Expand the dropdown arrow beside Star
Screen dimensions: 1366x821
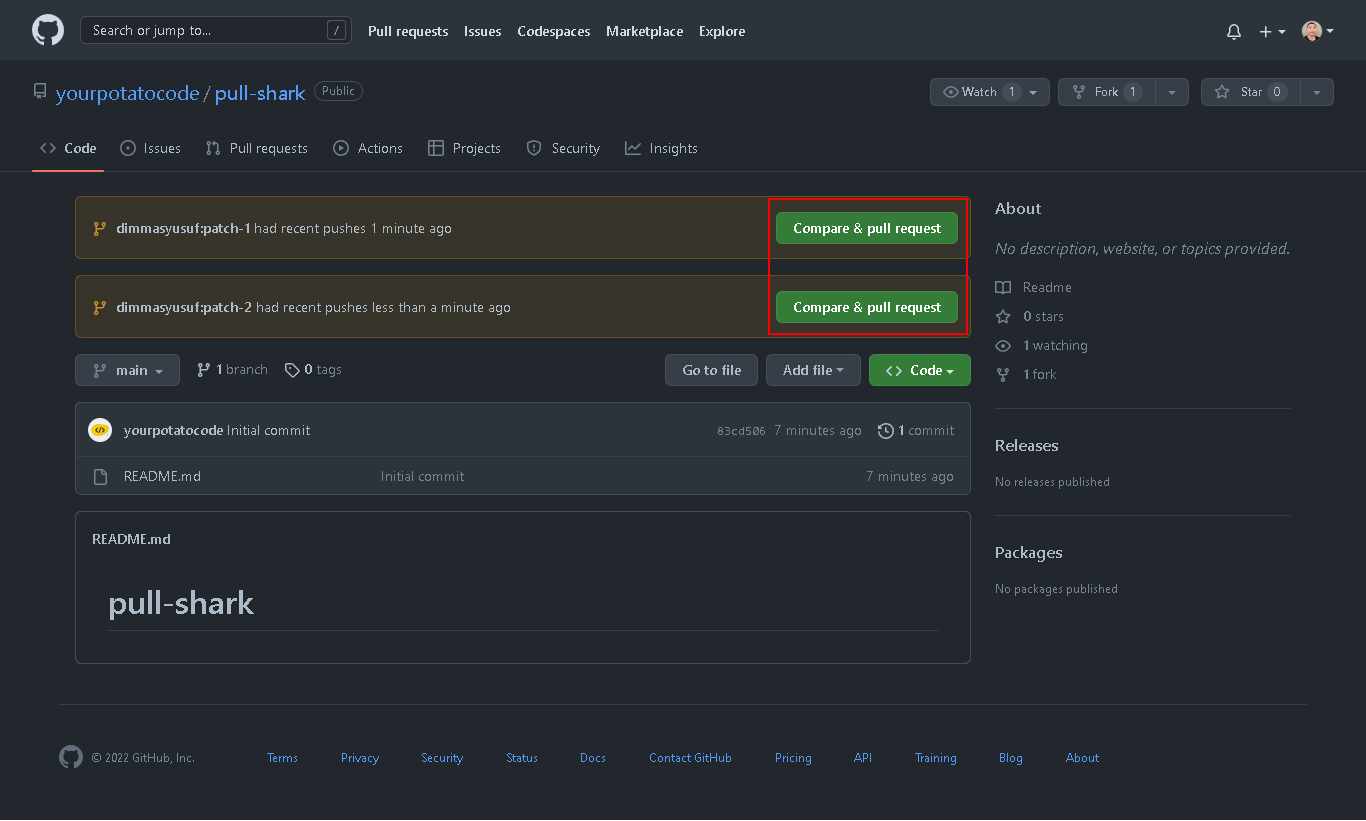coord(1317,92)
